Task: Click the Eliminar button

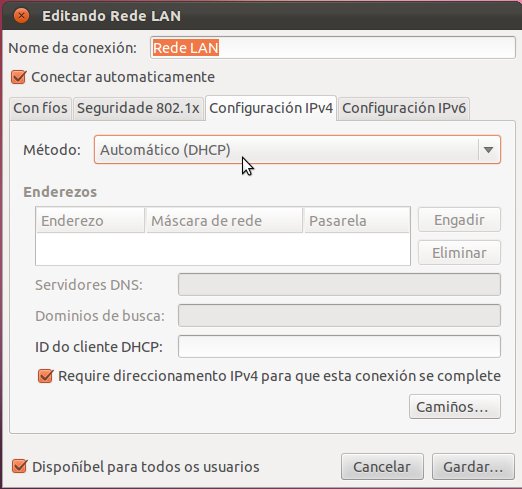Action: pyautogui.click(x=459, y=253)
